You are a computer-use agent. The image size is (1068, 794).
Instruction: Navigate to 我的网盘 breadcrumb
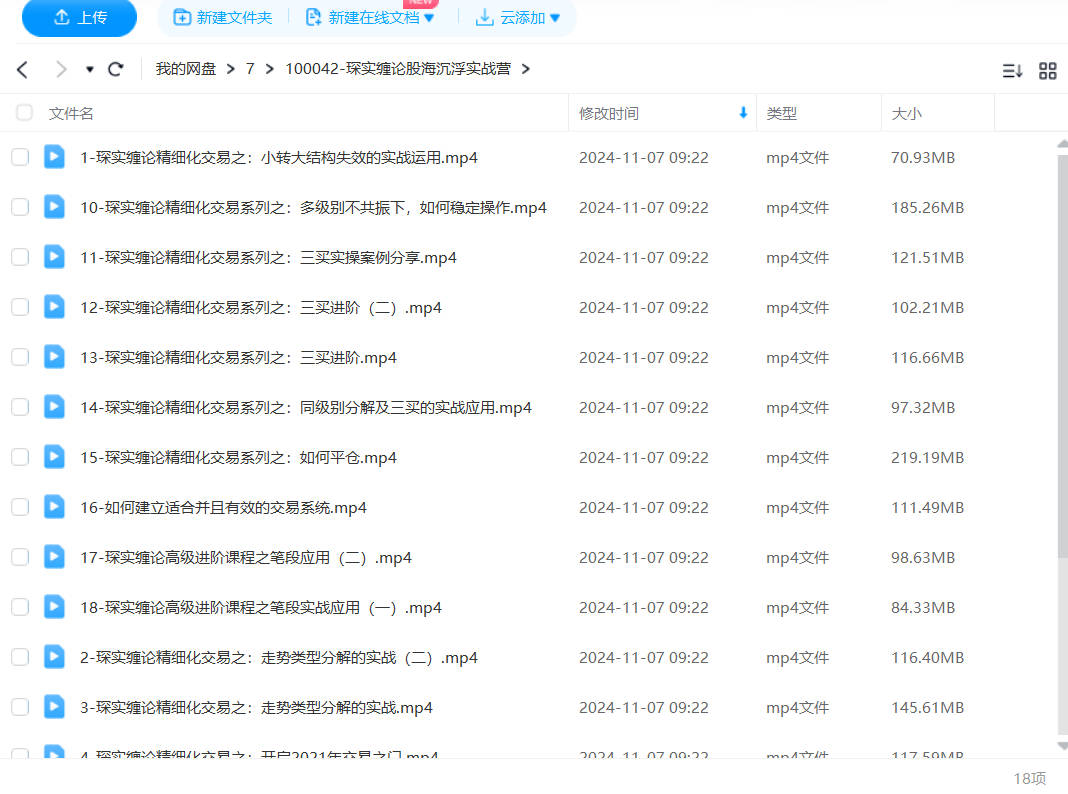185,69
